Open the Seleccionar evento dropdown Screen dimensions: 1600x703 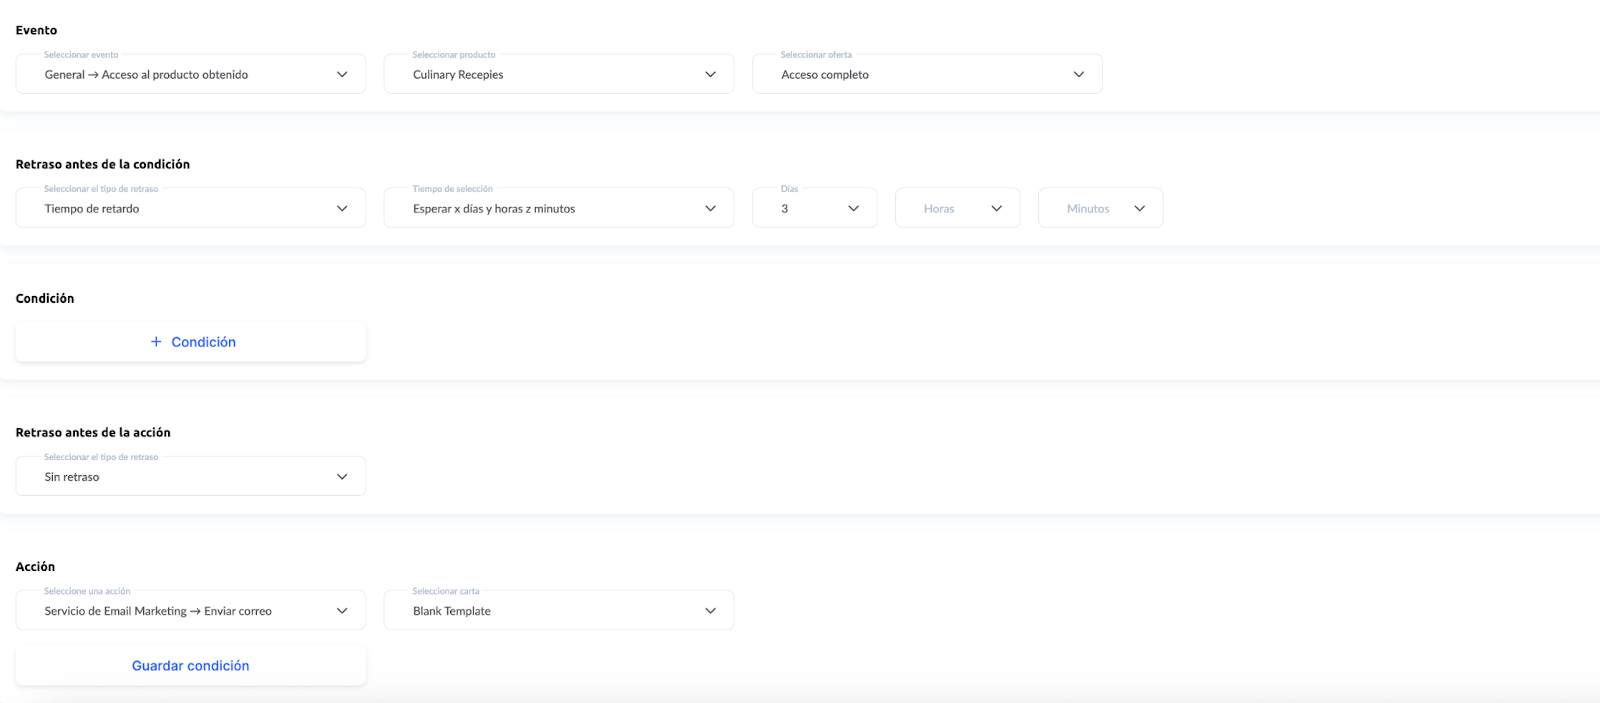coord(190,75)
